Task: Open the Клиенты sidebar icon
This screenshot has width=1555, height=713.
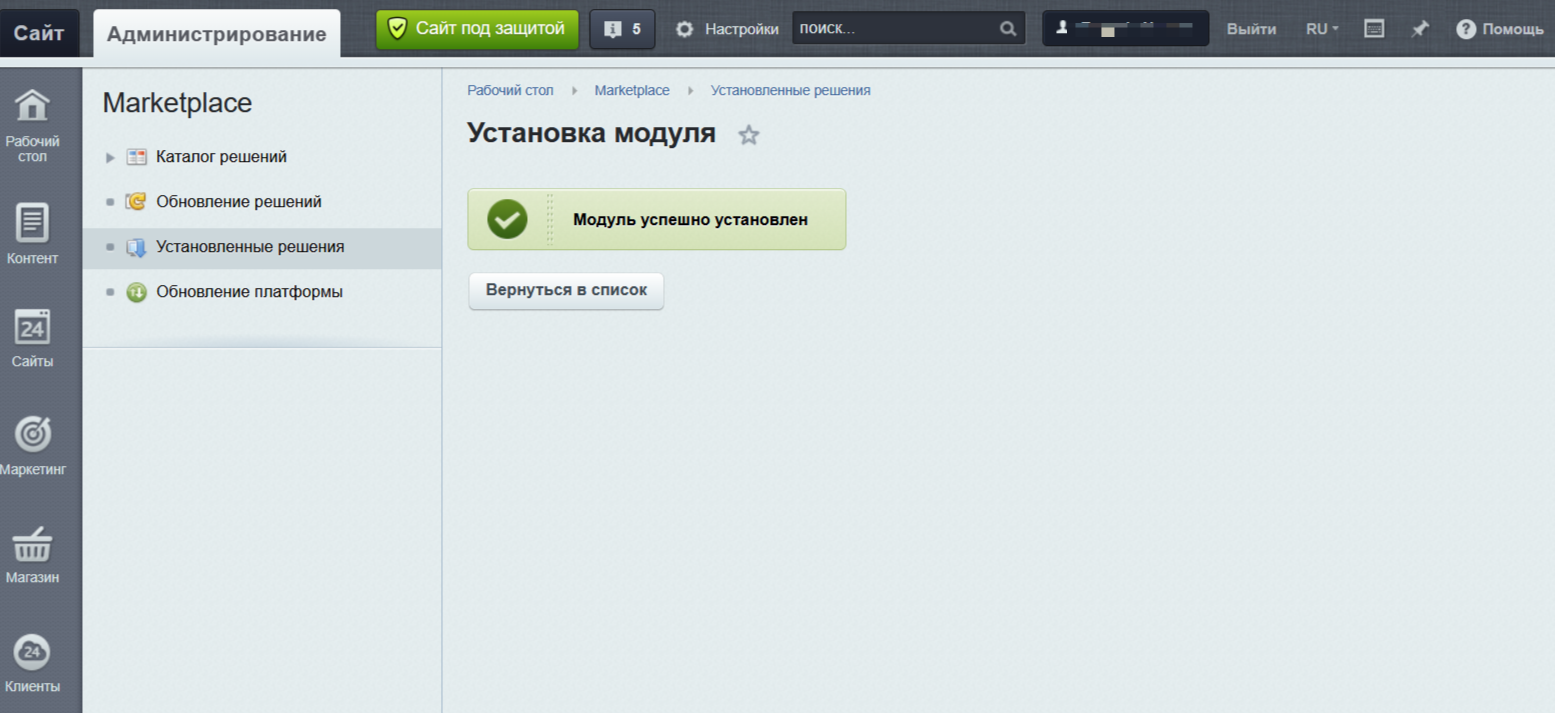Action: click(x=32, y=652)
